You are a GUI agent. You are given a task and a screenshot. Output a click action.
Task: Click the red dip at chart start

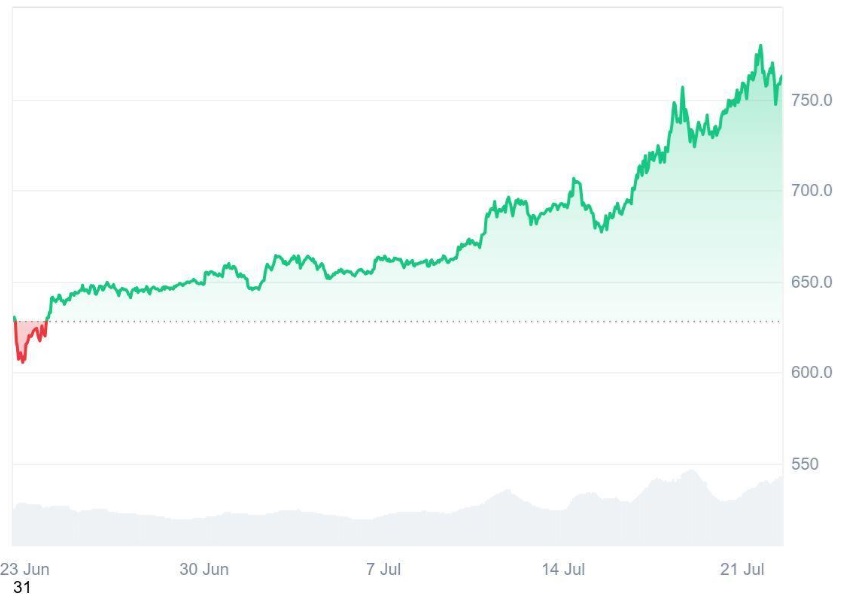(28, 338)
